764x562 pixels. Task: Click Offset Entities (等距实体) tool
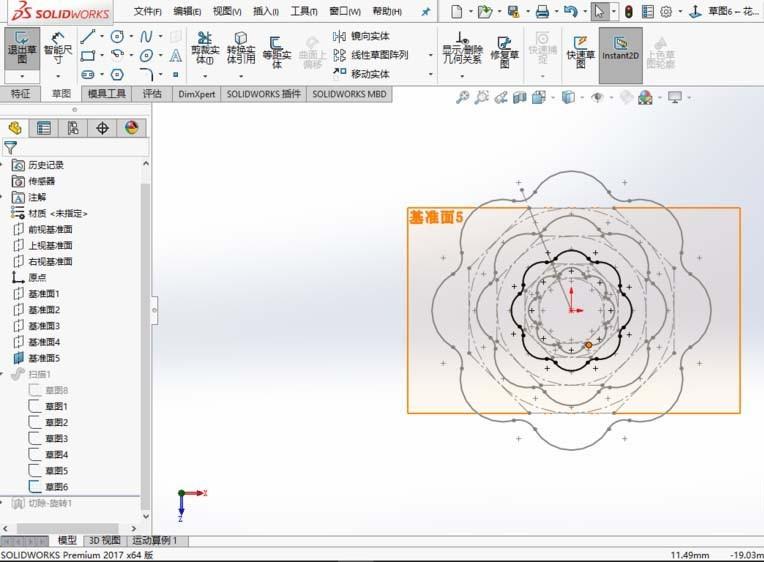[x=277, y=52]
